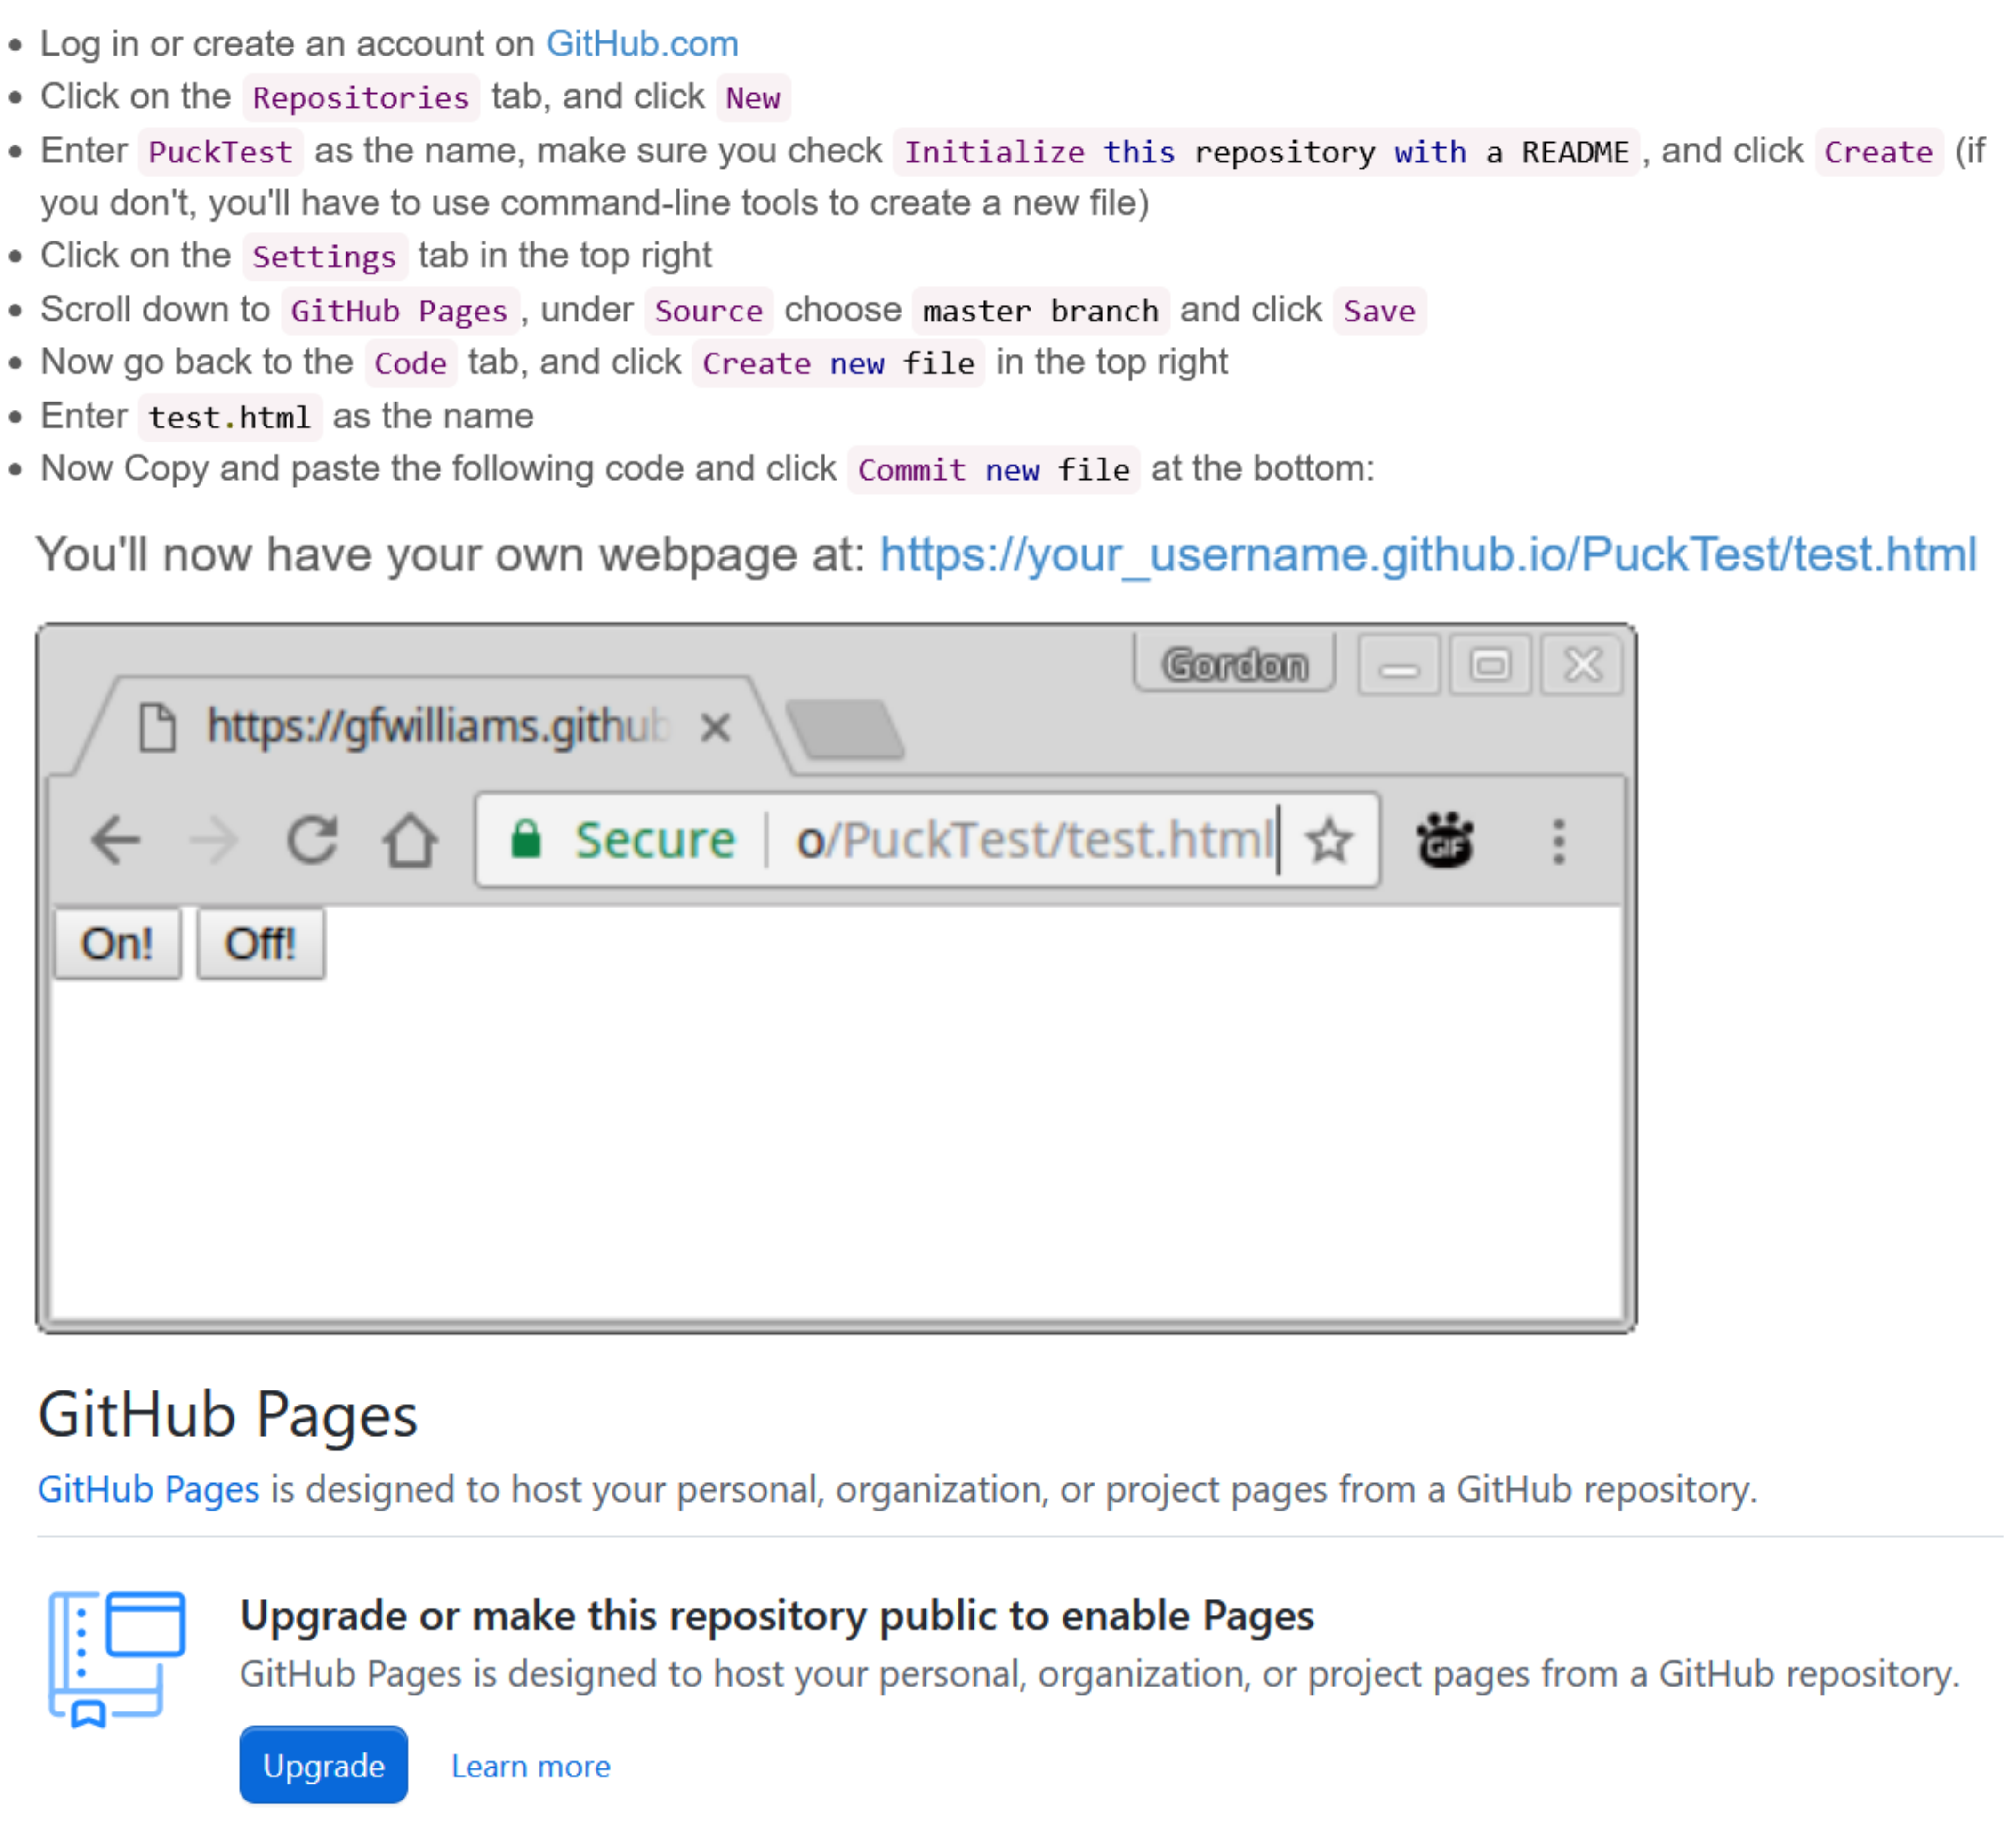Open a new browser tab
2005x1848 pixels.
click(x=846, y=729)
